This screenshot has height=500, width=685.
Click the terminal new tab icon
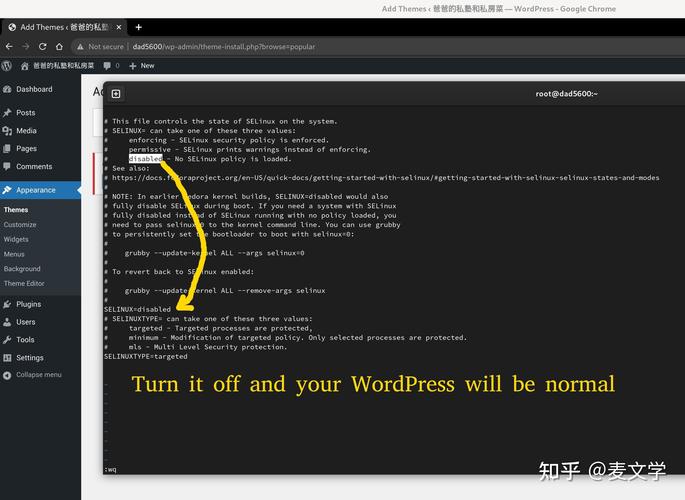tap(116, 94)
